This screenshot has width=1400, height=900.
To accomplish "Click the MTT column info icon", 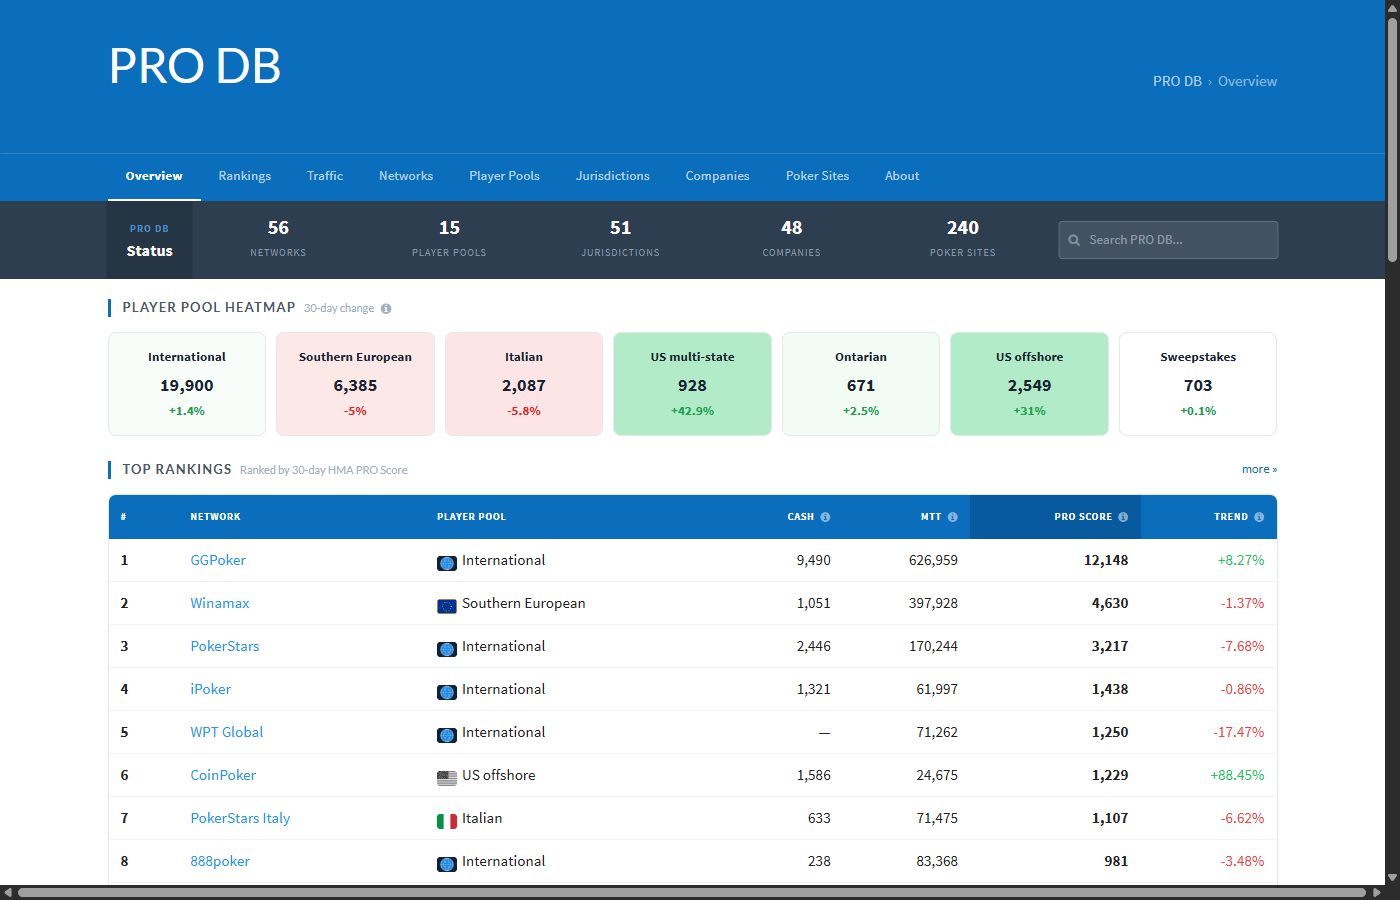I will 954,516.
